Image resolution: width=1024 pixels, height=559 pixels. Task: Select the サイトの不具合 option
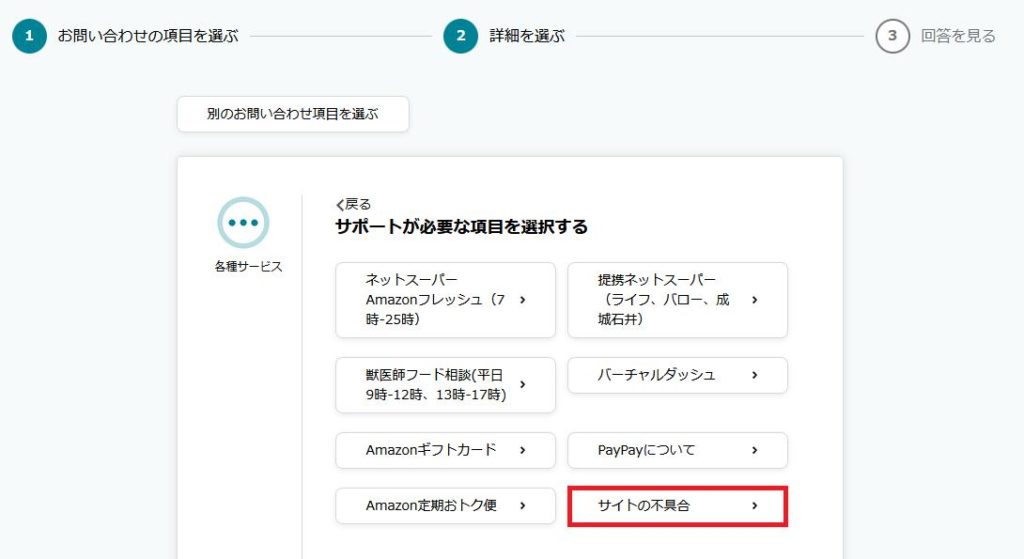[x=677, y=506]
